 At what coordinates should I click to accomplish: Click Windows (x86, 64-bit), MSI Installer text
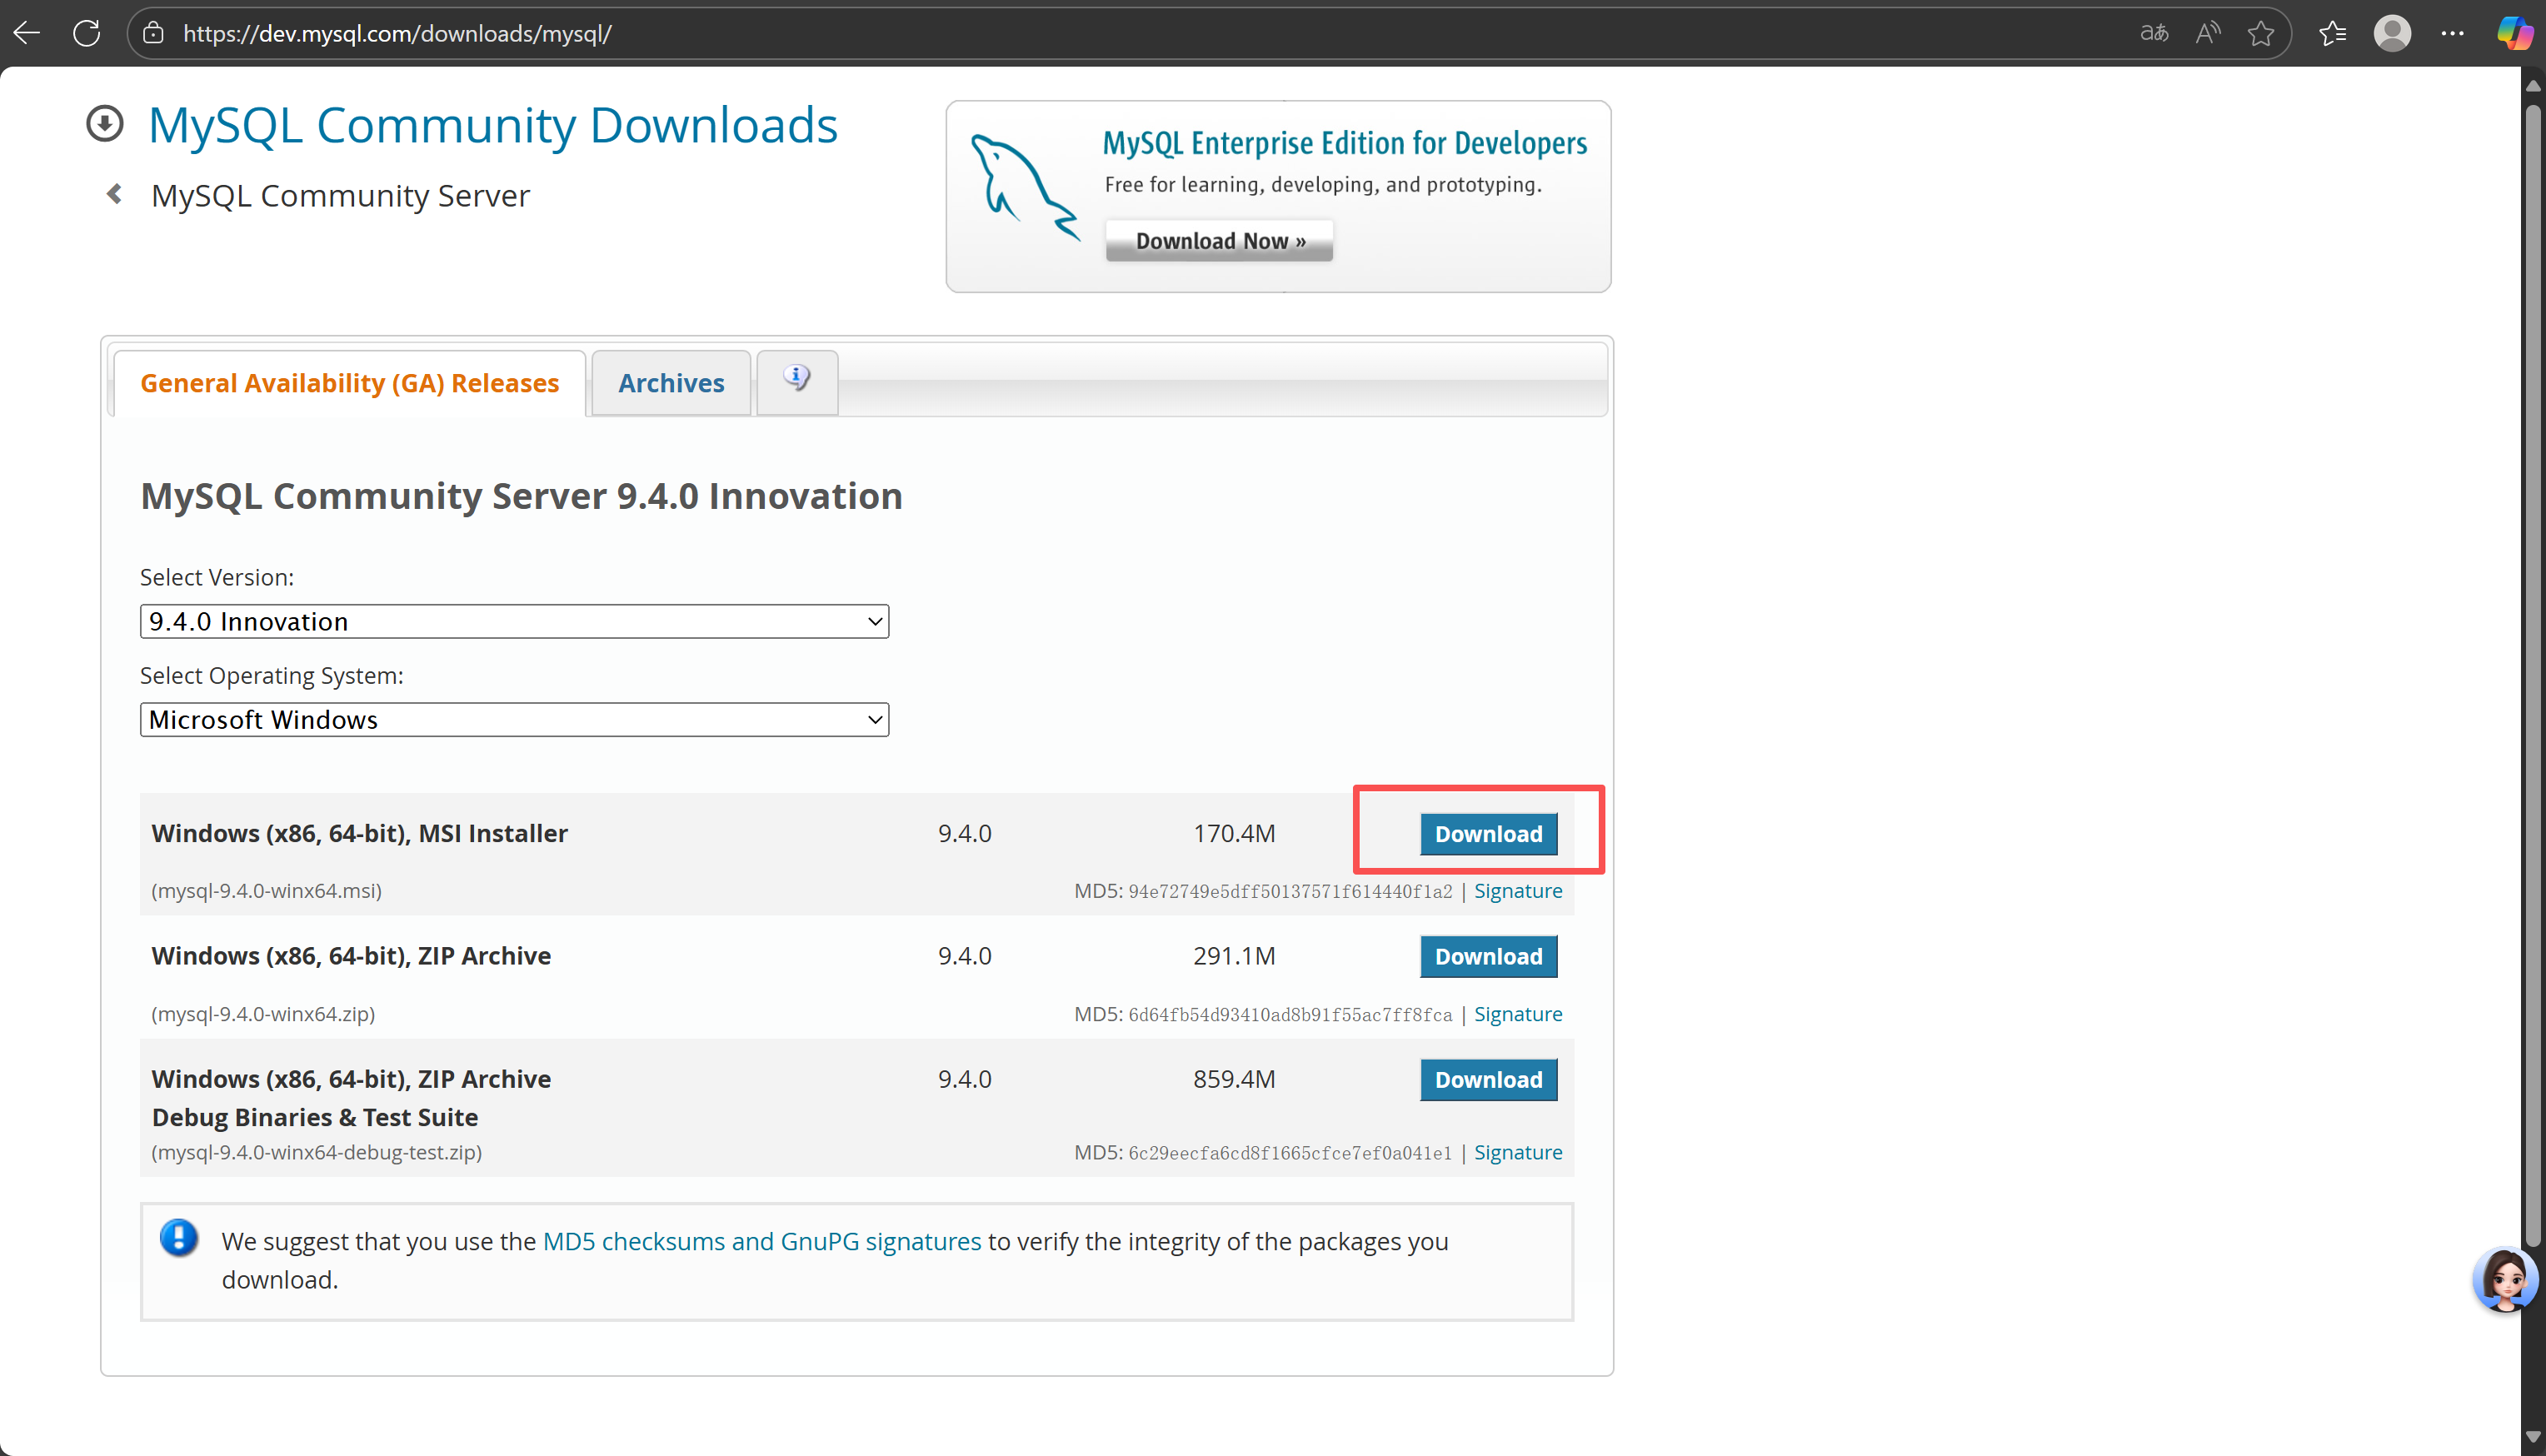click(x=359, y=833)
